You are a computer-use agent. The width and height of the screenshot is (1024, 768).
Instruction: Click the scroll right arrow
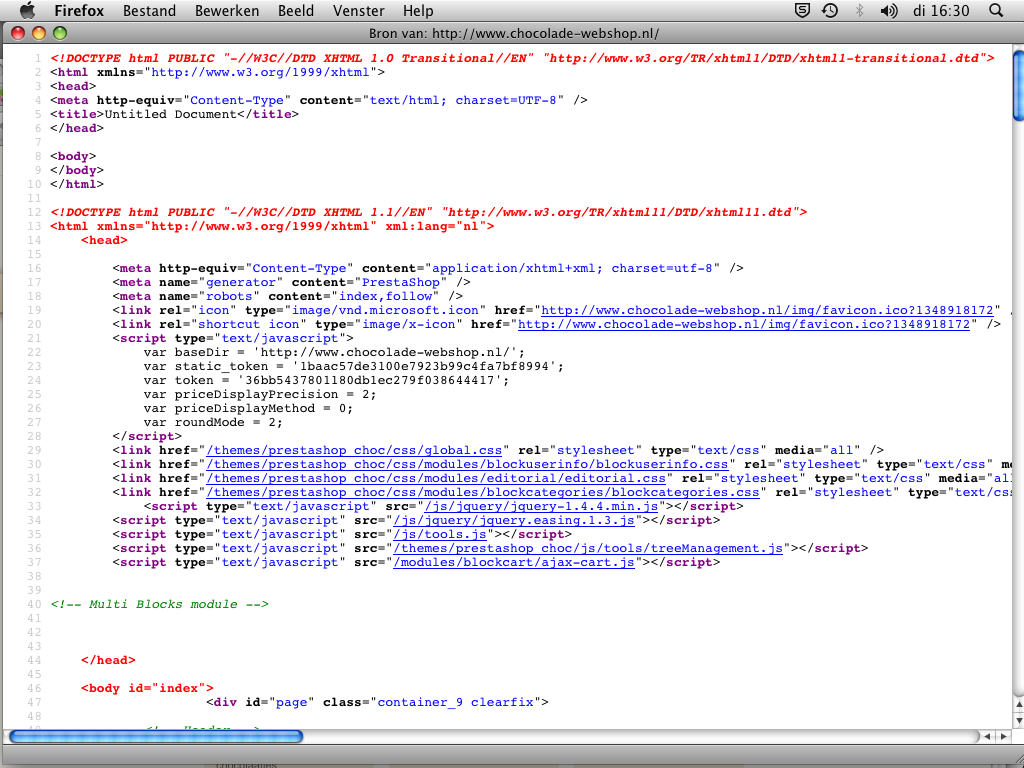coord(1004,737)
